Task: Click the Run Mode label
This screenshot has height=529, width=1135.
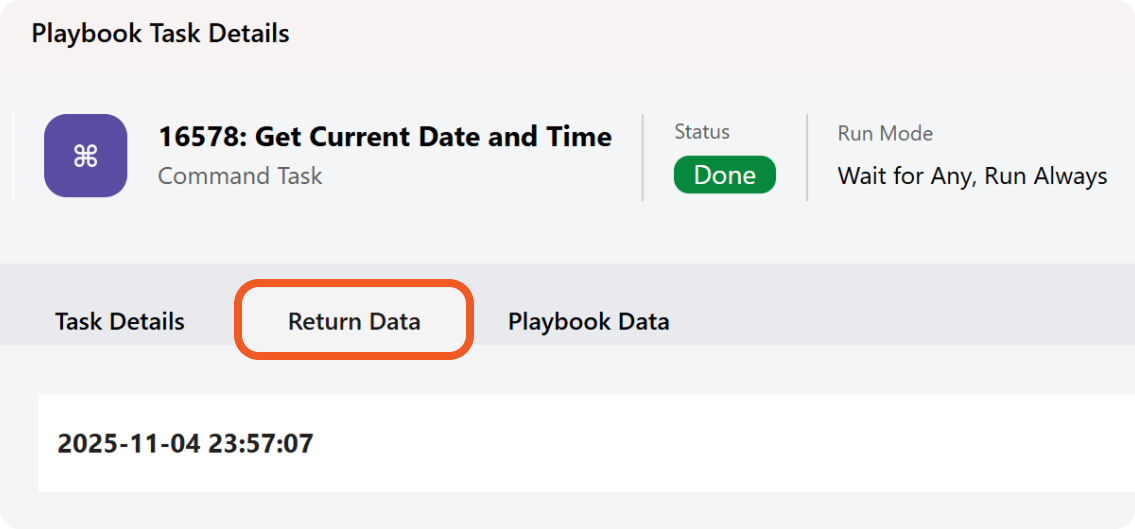Action: [x=885, y=133]
